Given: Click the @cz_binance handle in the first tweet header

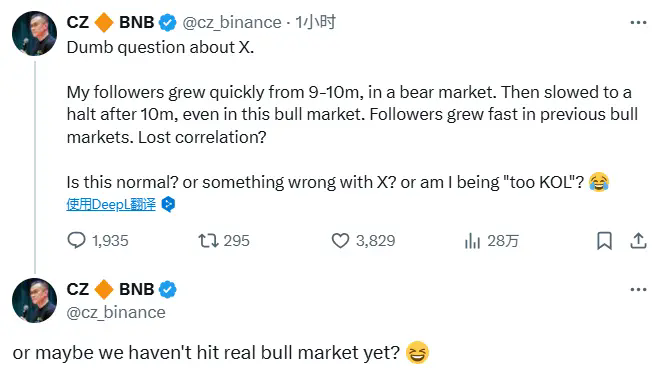Looking at the screenshot, I should pyautogui.click(x=232, y=22).
